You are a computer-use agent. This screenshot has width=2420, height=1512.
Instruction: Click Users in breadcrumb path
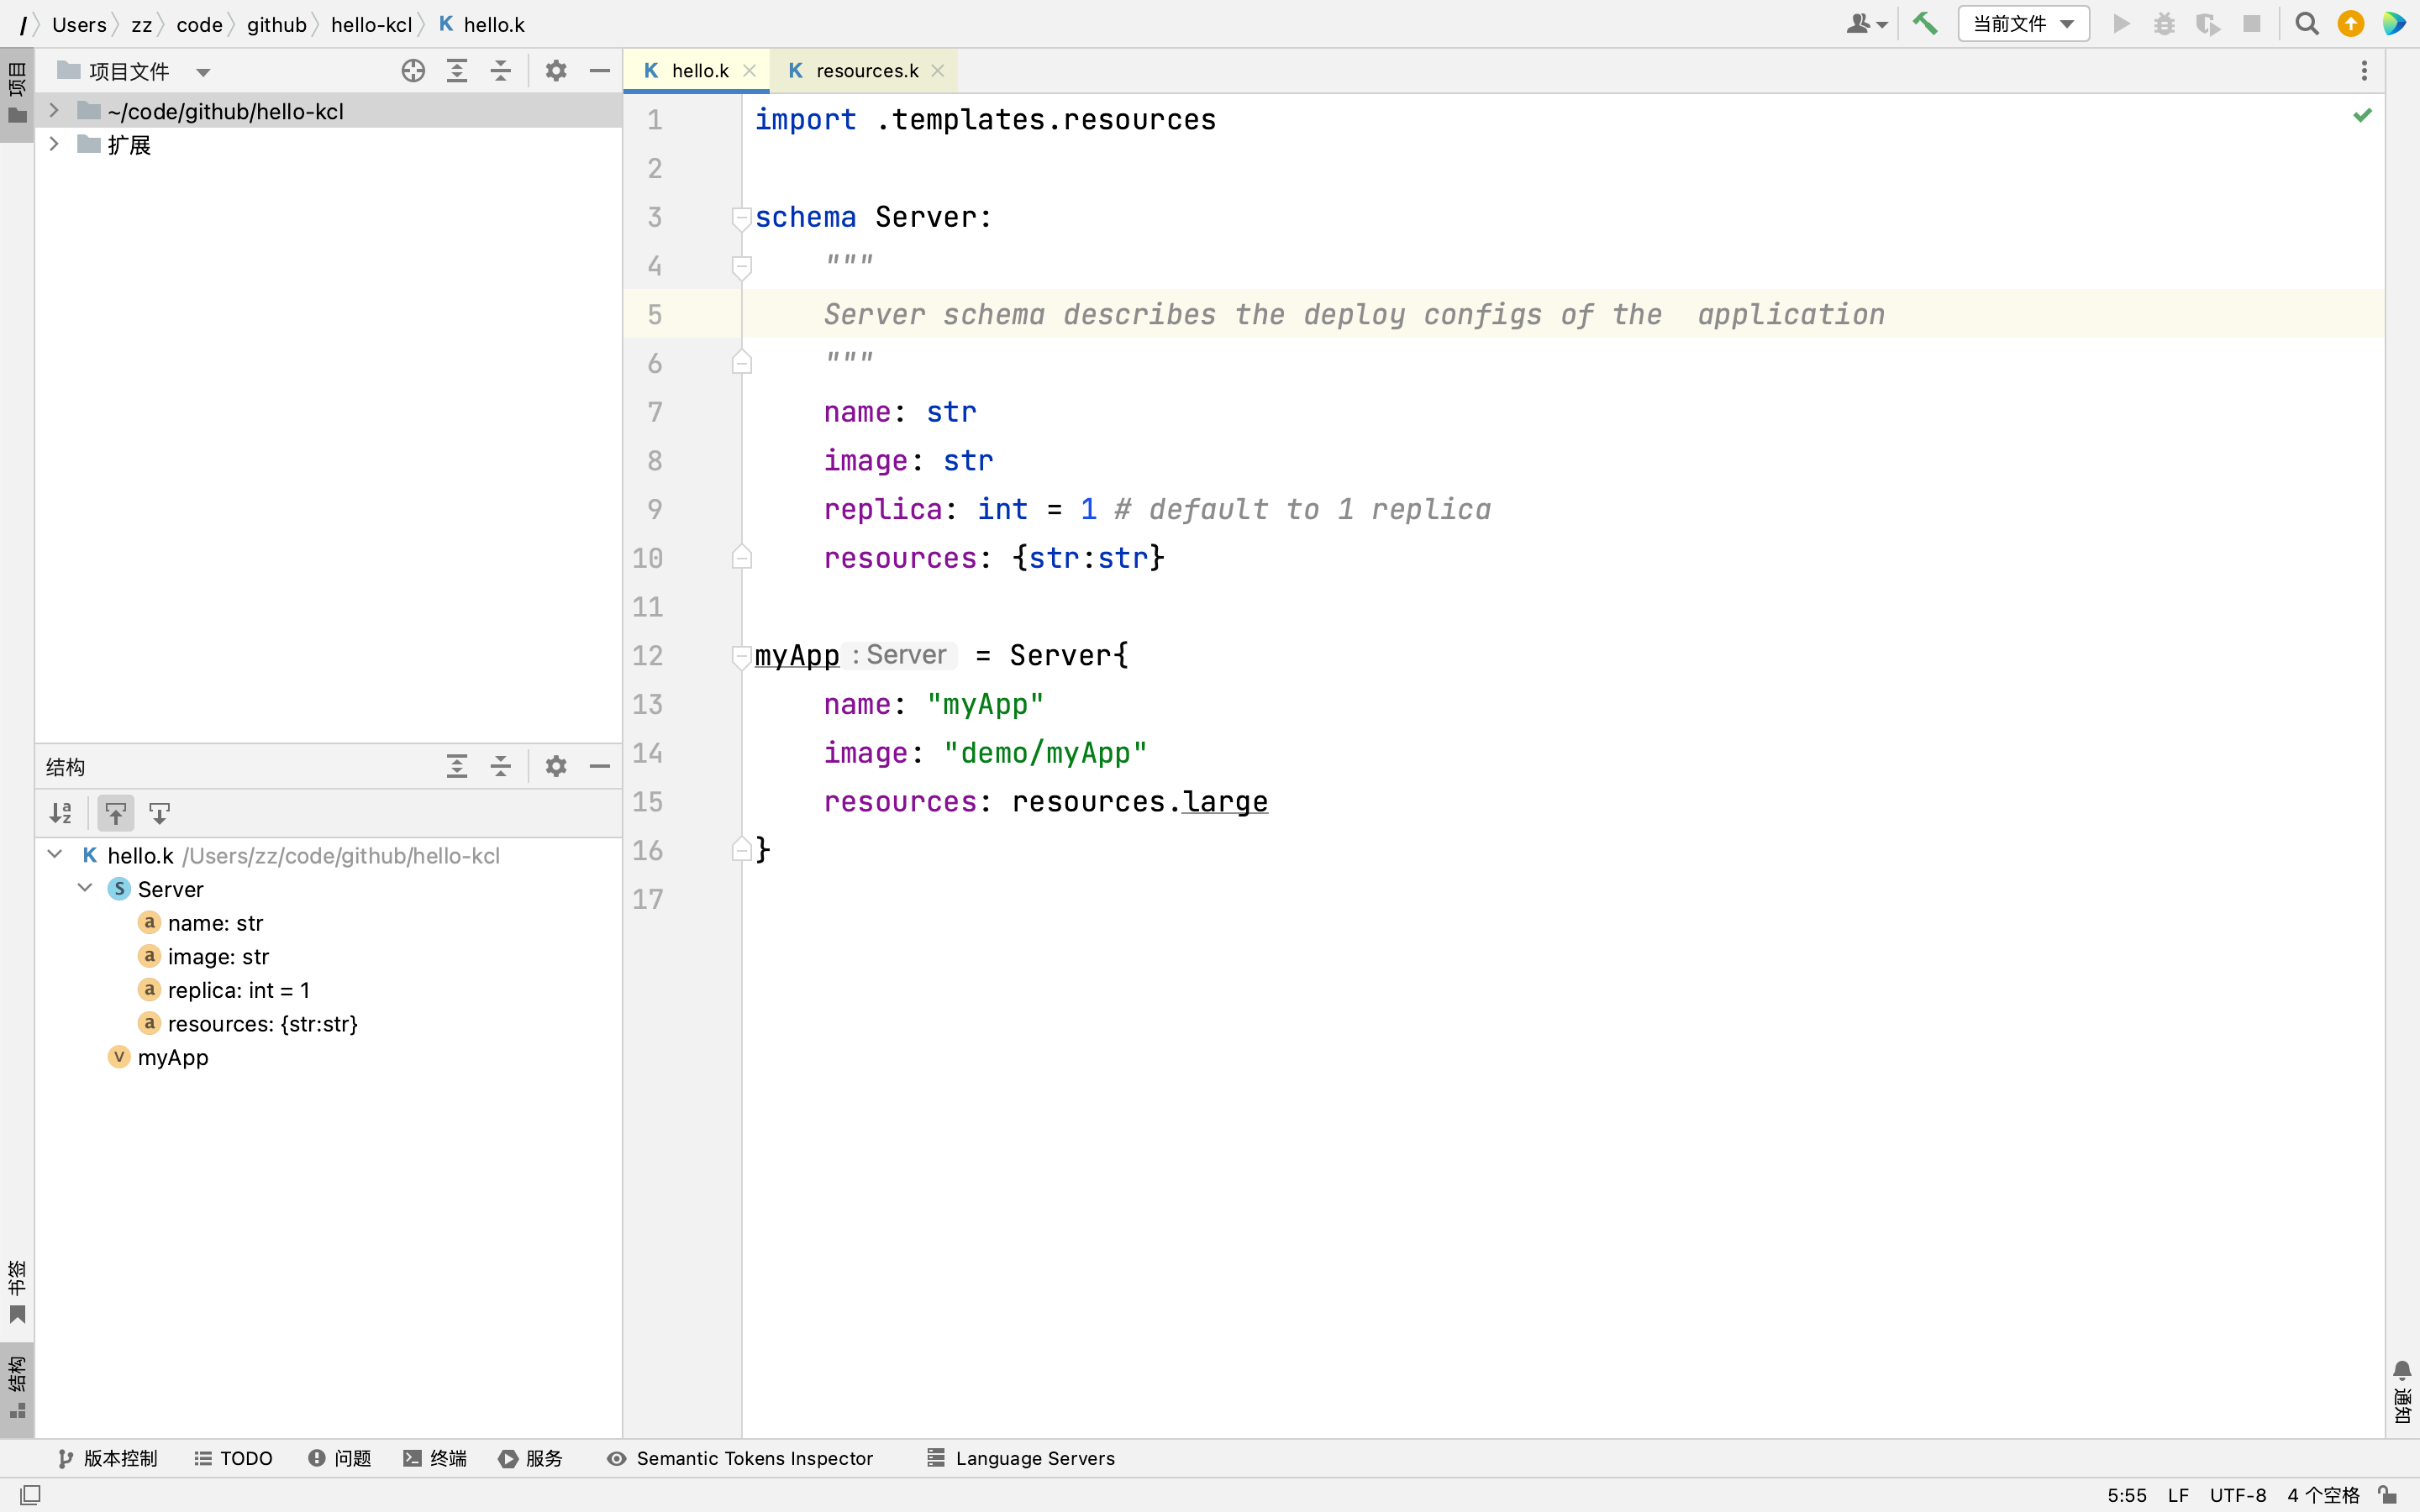79,24
